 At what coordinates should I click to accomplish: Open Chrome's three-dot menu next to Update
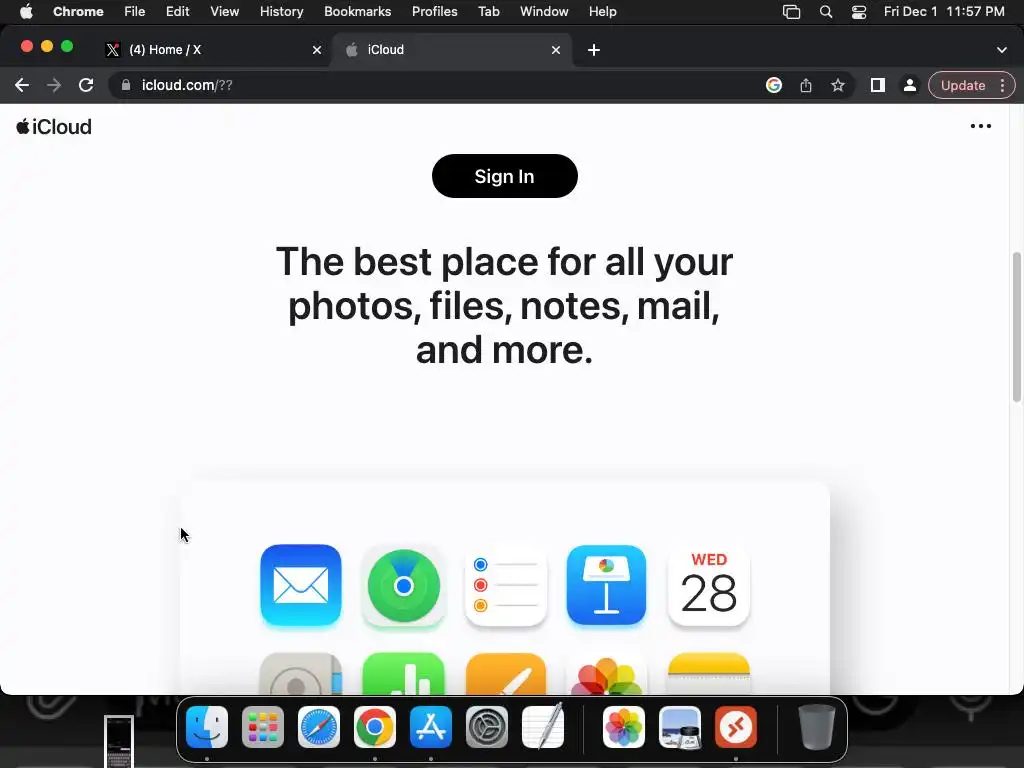tap(1002, 86)
